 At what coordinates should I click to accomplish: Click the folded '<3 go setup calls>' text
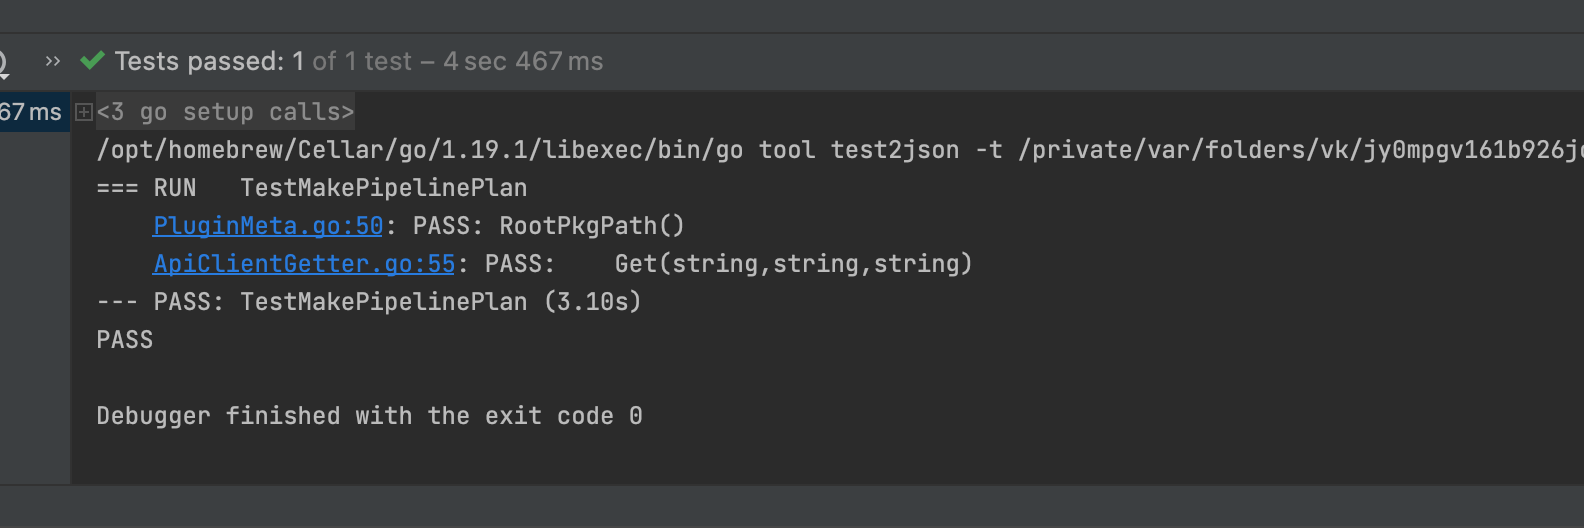tap(226, 112)
